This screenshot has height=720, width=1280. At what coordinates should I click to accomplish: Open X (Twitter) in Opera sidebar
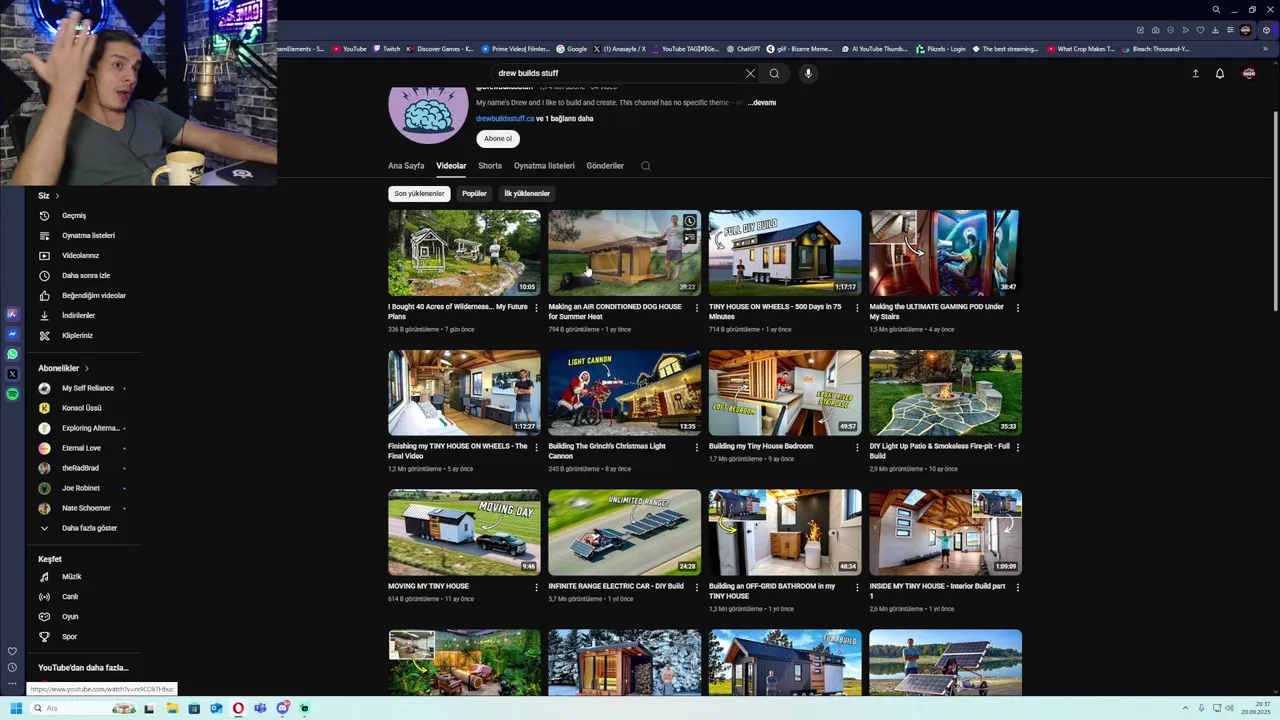(12, 374)
